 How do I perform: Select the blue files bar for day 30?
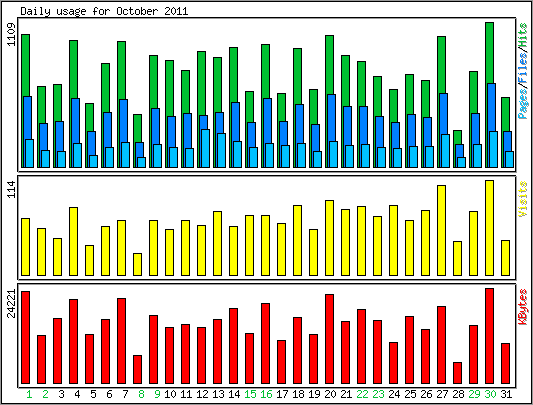(492, 107)
